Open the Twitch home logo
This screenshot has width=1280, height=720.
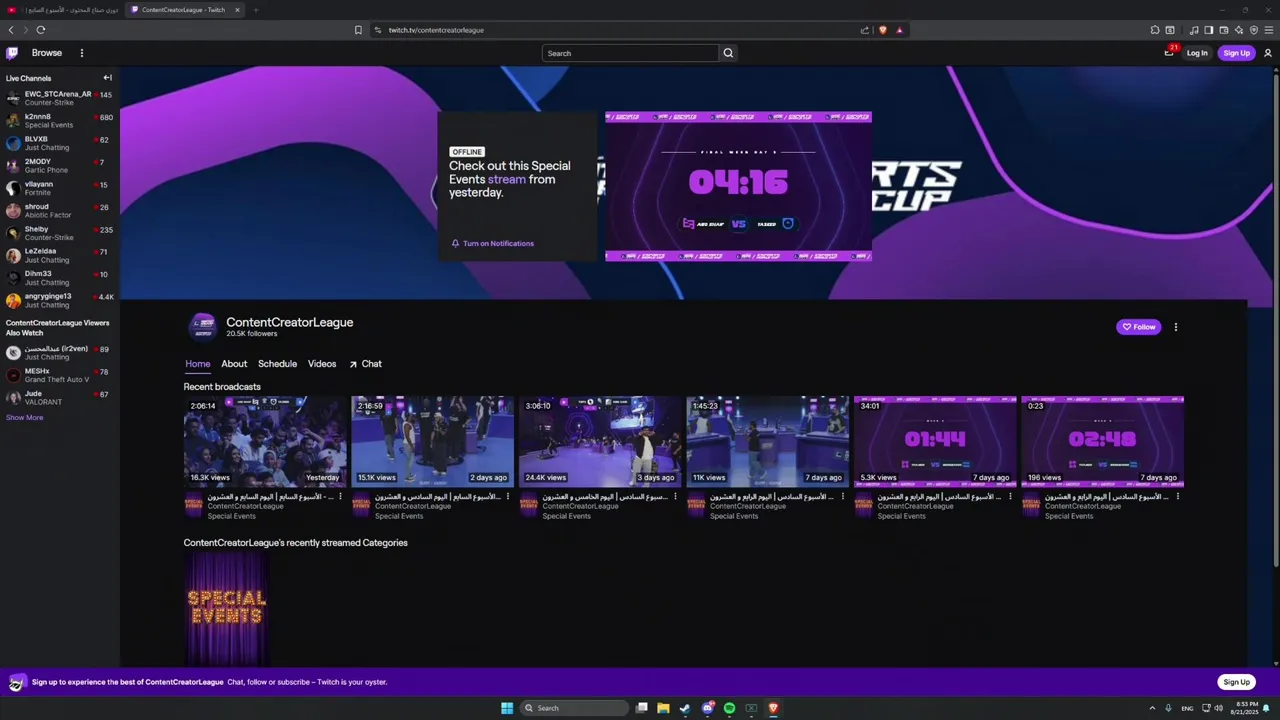12,53
